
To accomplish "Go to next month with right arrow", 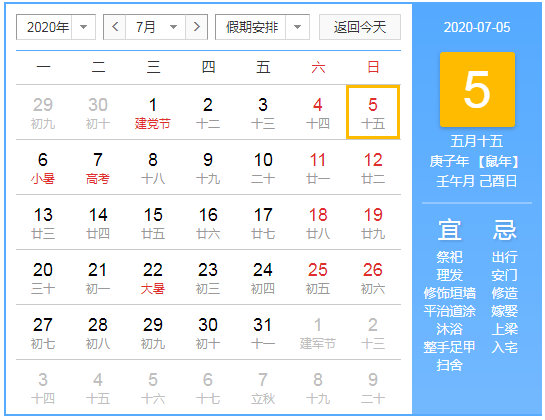I will (x=196, y=27).
